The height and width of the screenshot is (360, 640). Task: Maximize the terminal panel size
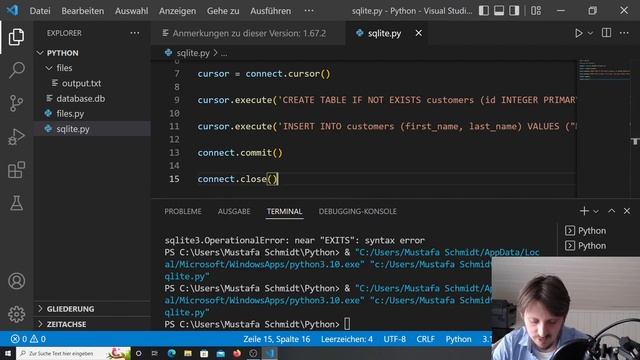pos(611,211)
